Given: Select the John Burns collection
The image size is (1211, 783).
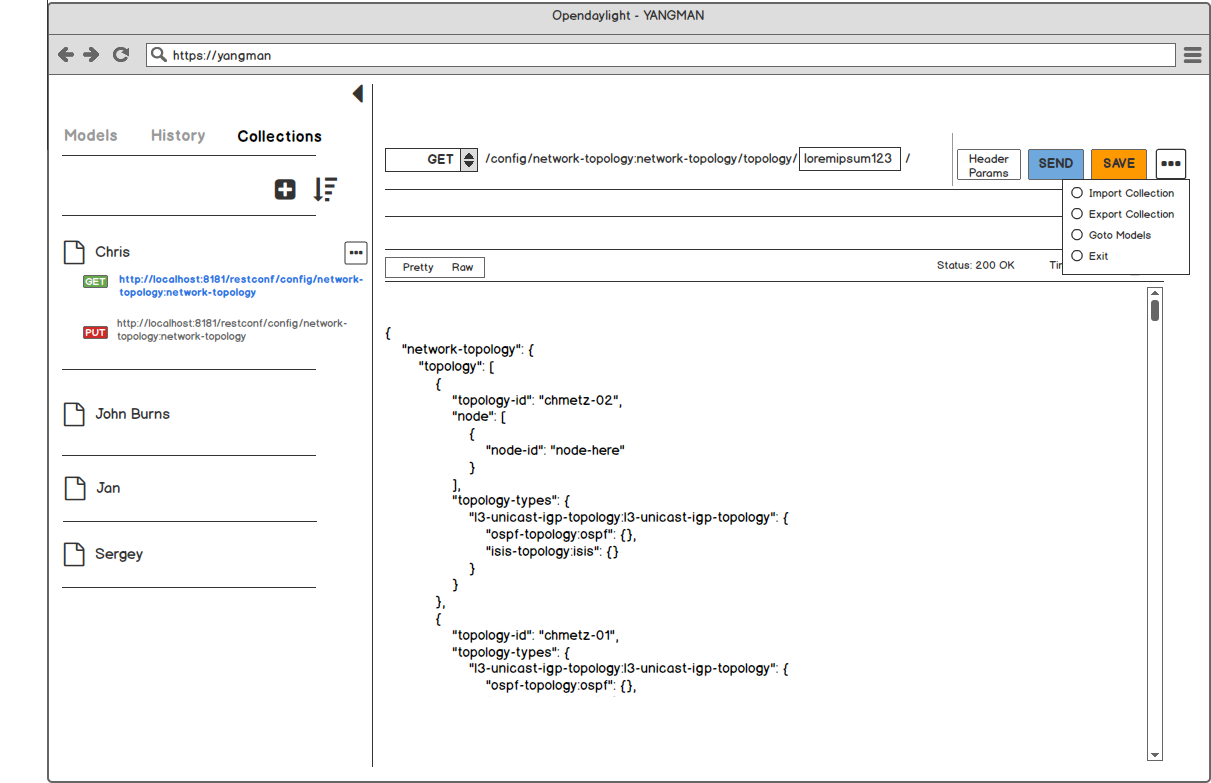Looking at the screenshot, I should (x=132, y=414).
